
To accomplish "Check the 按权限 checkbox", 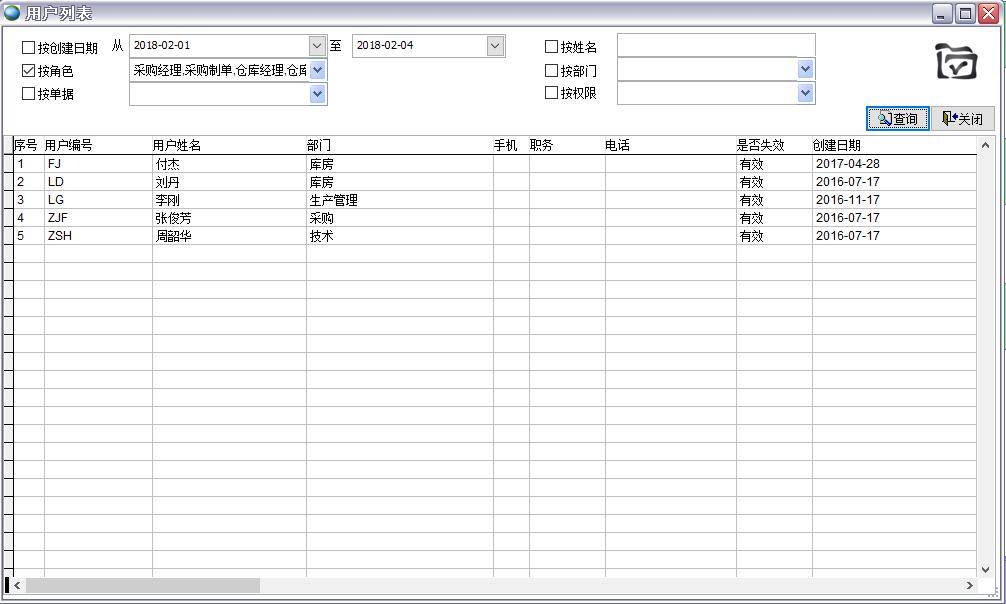I will (x=551, y=93).
